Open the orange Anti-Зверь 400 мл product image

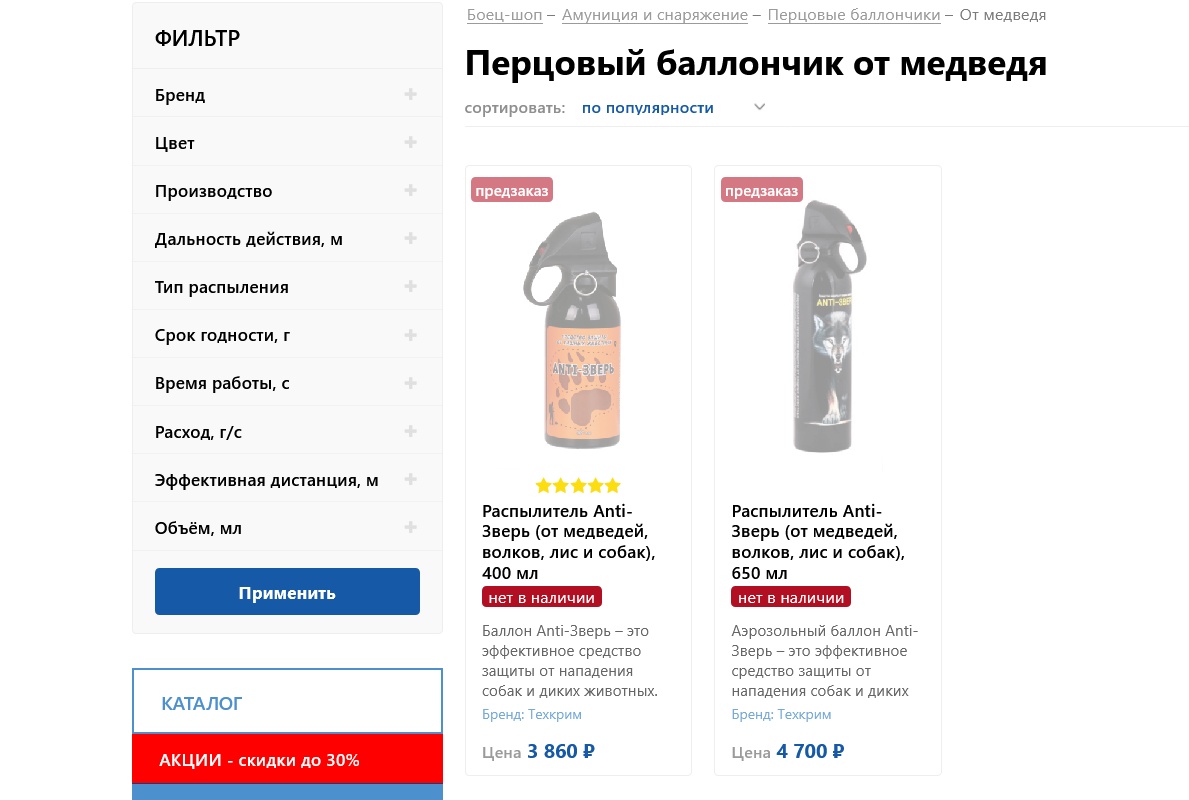[578, 331]
